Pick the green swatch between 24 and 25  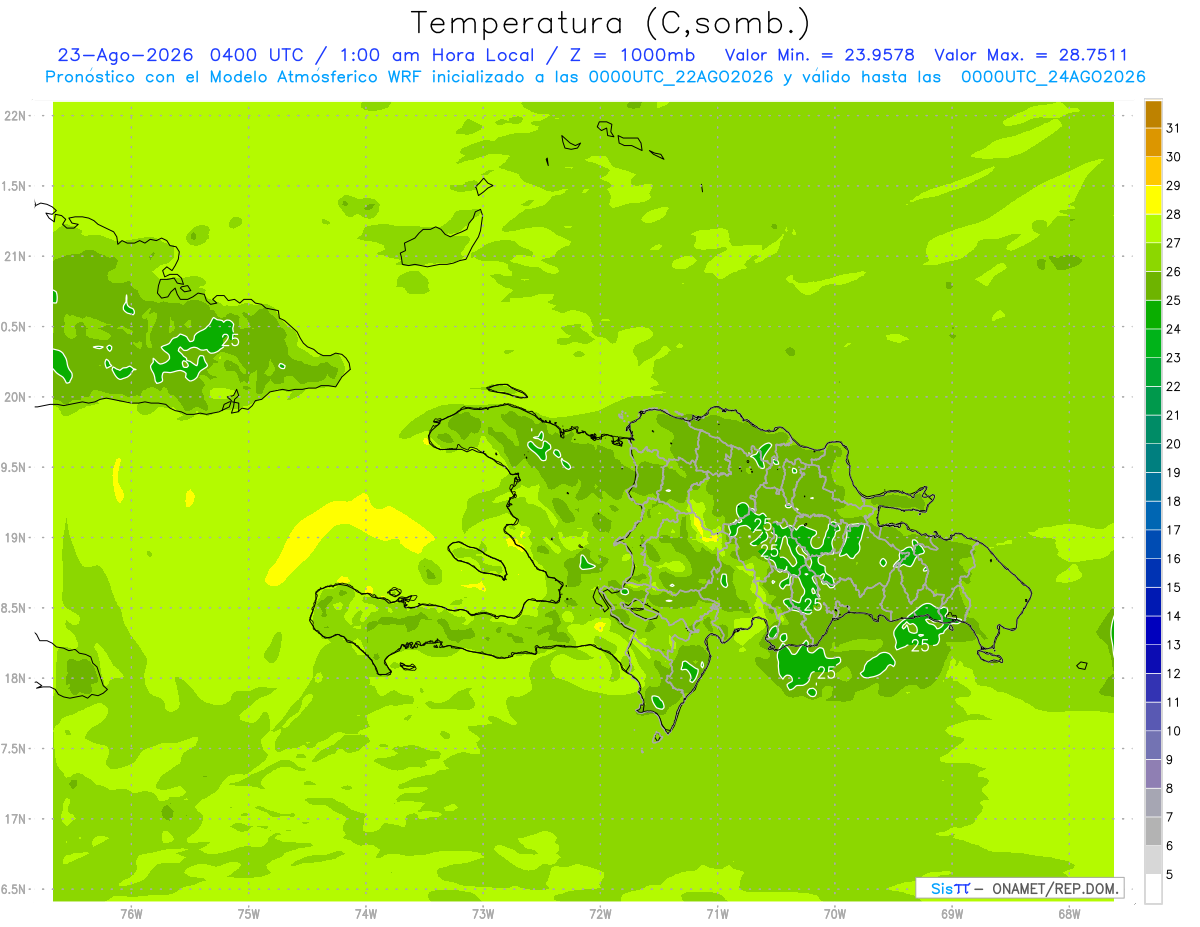click(1153, 314)
